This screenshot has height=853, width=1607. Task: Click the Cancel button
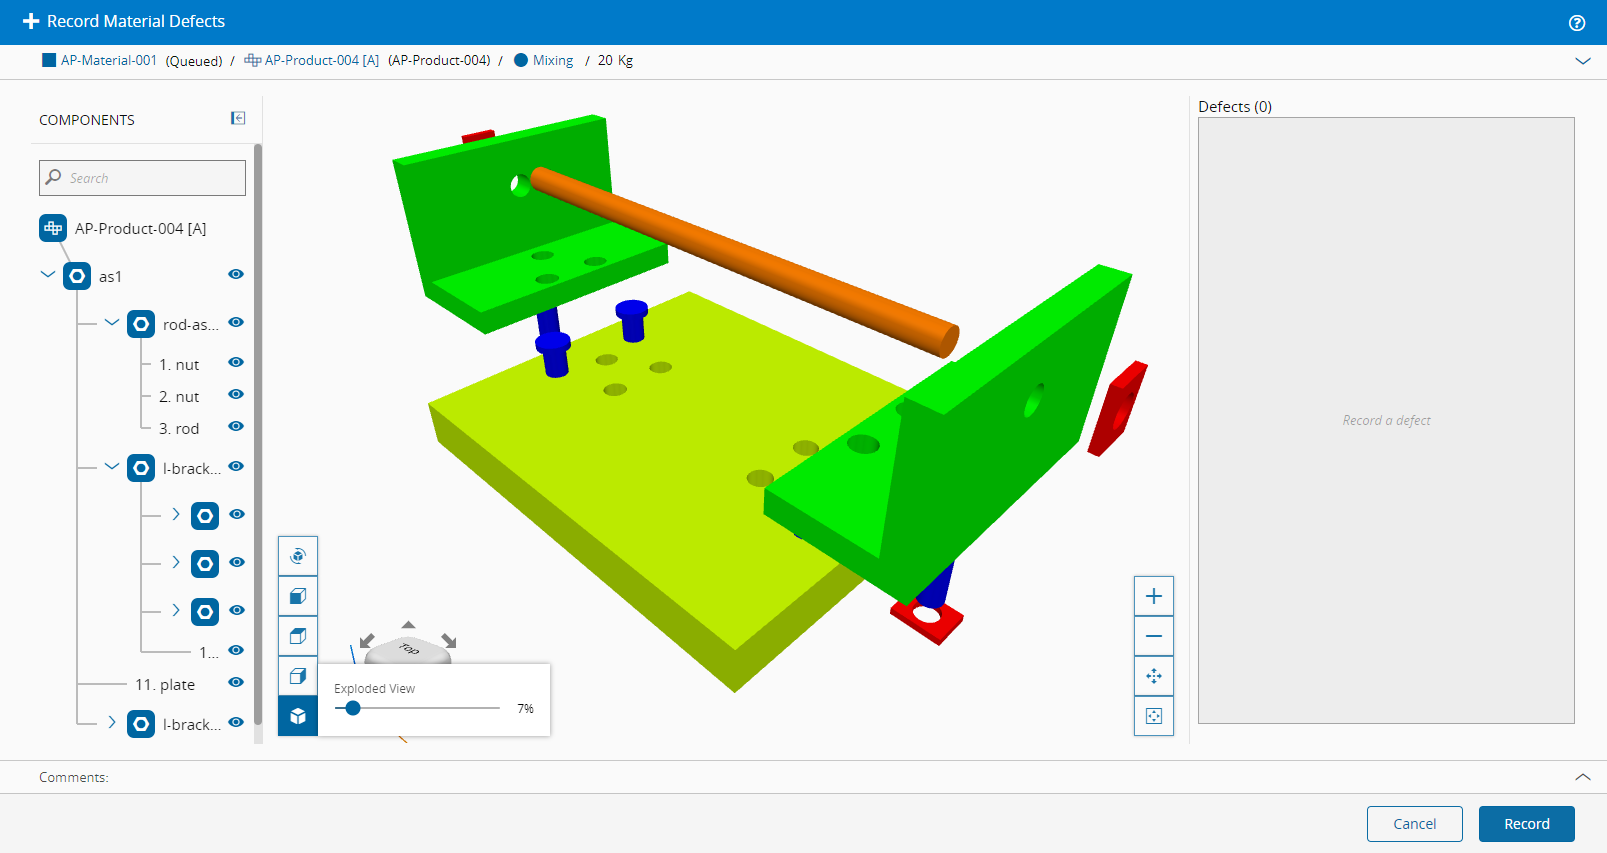point(1415,824)
